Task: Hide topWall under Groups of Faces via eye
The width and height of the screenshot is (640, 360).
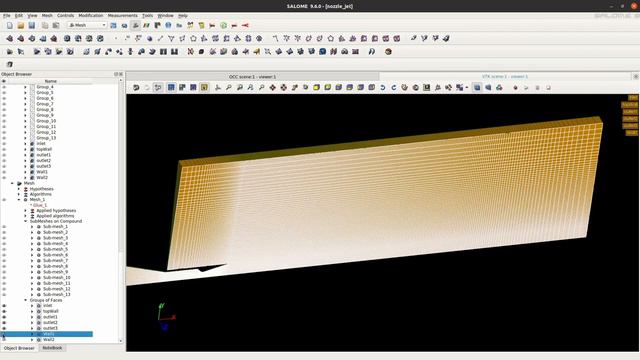Action: point(4,311)
